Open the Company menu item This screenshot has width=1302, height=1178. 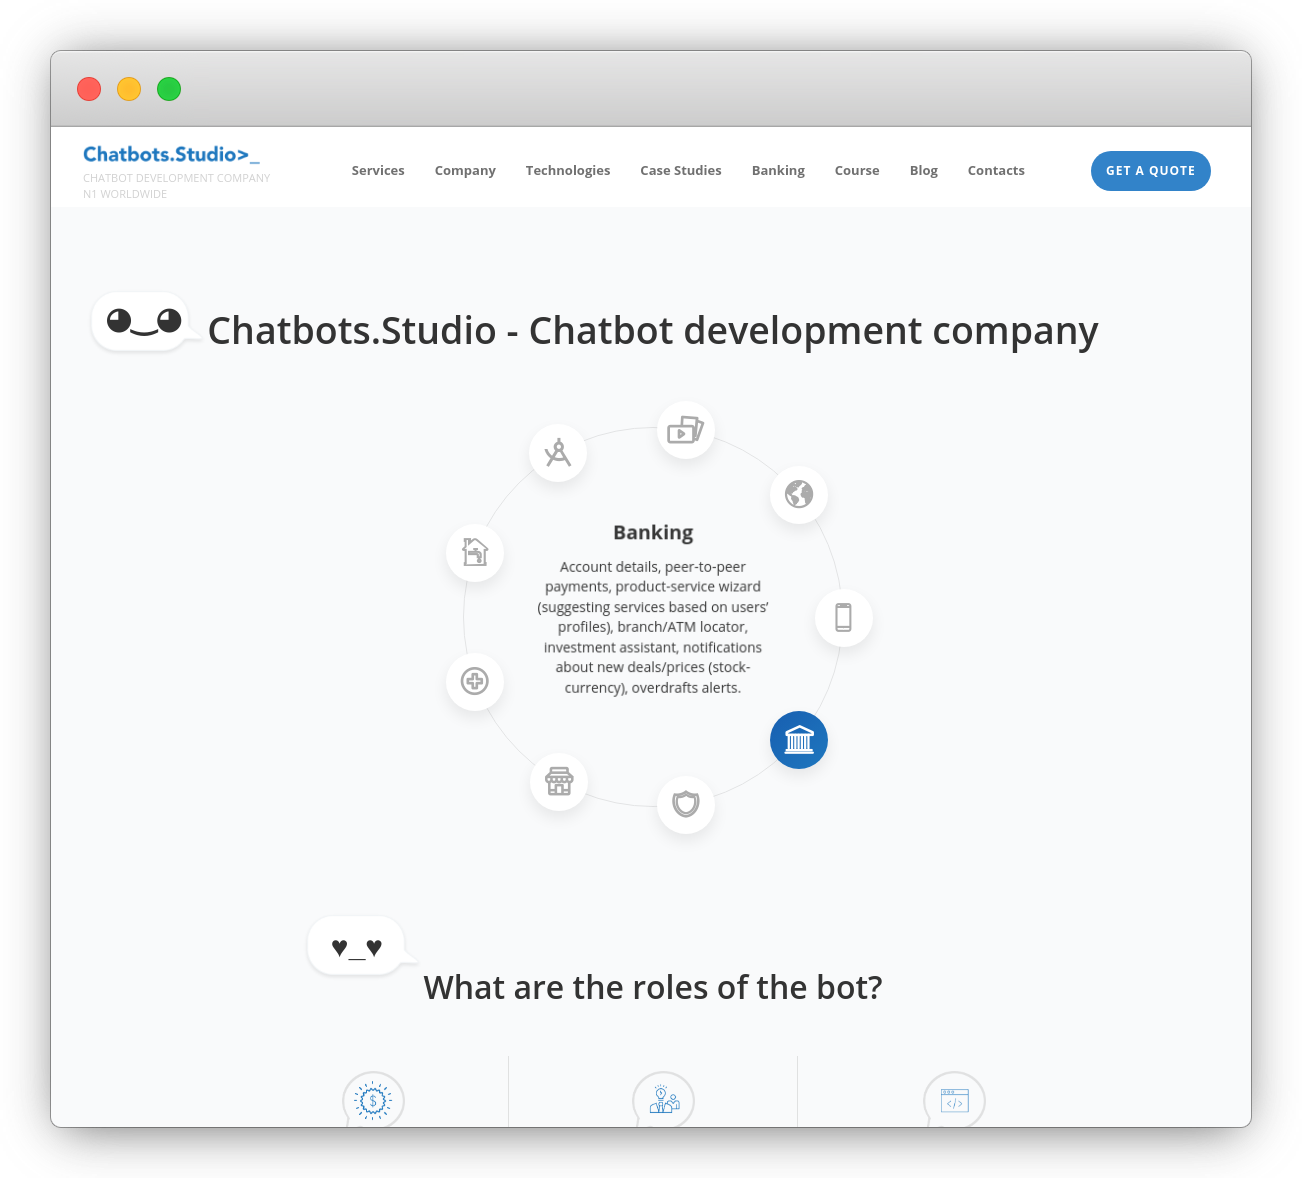465,171
